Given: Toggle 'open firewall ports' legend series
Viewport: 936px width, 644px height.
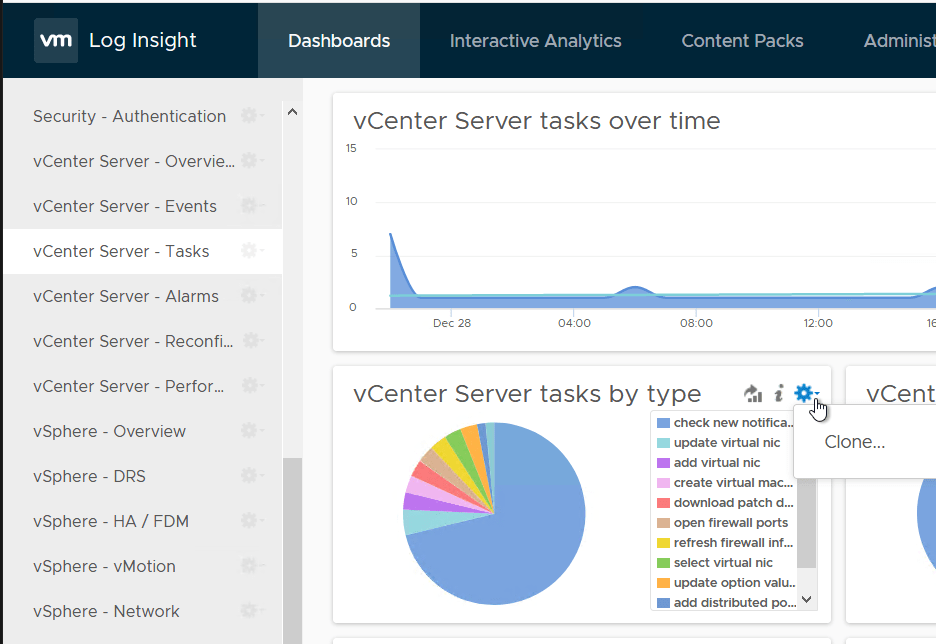Looking at the screenshot, I should [730, 523].
